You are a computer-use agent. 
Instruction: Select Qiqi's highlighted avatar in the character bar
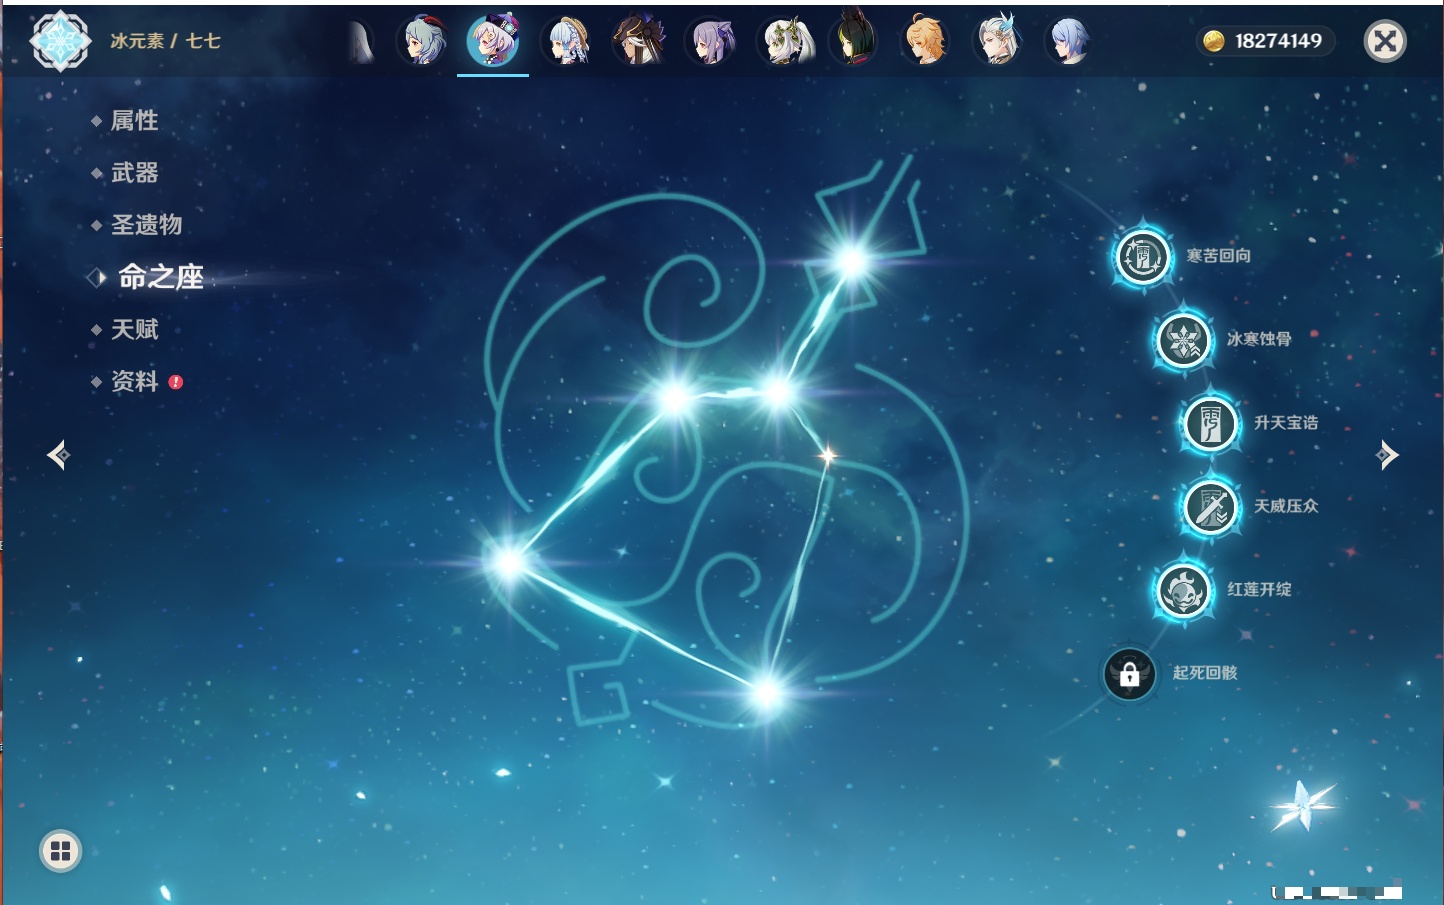[493, 41]
